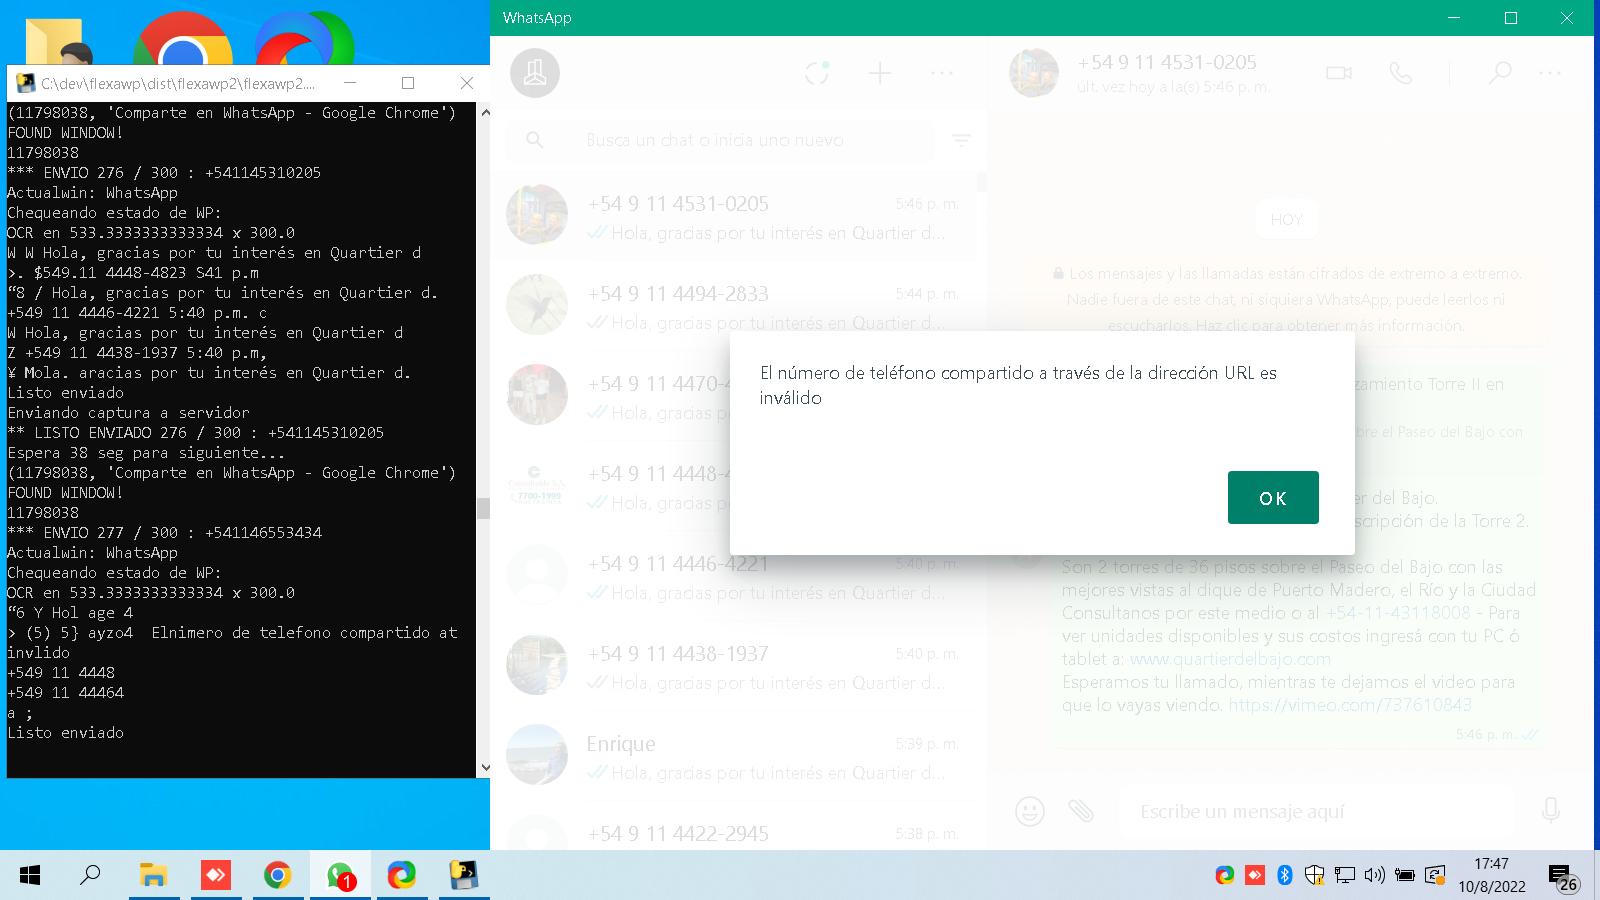Click the Bluetooth tray icon

[1285, 876]
